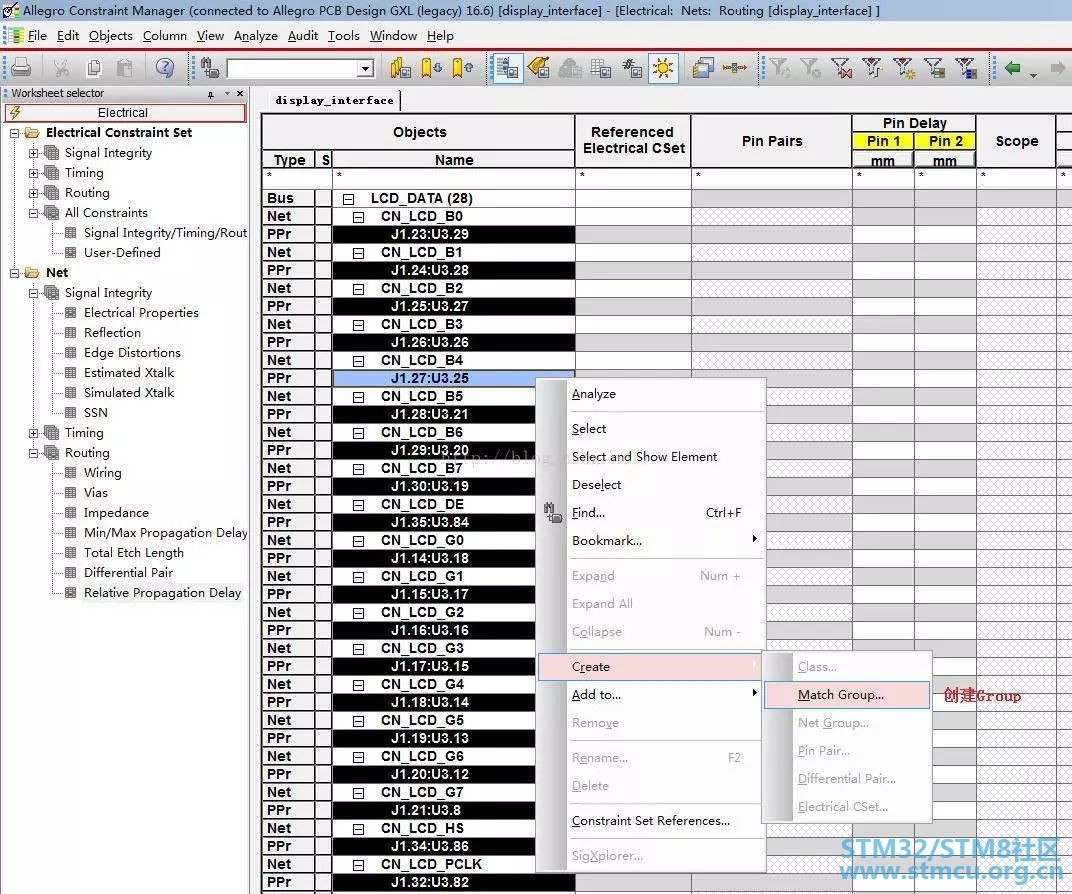Choose Deselect in the context menu

point(596,485)
